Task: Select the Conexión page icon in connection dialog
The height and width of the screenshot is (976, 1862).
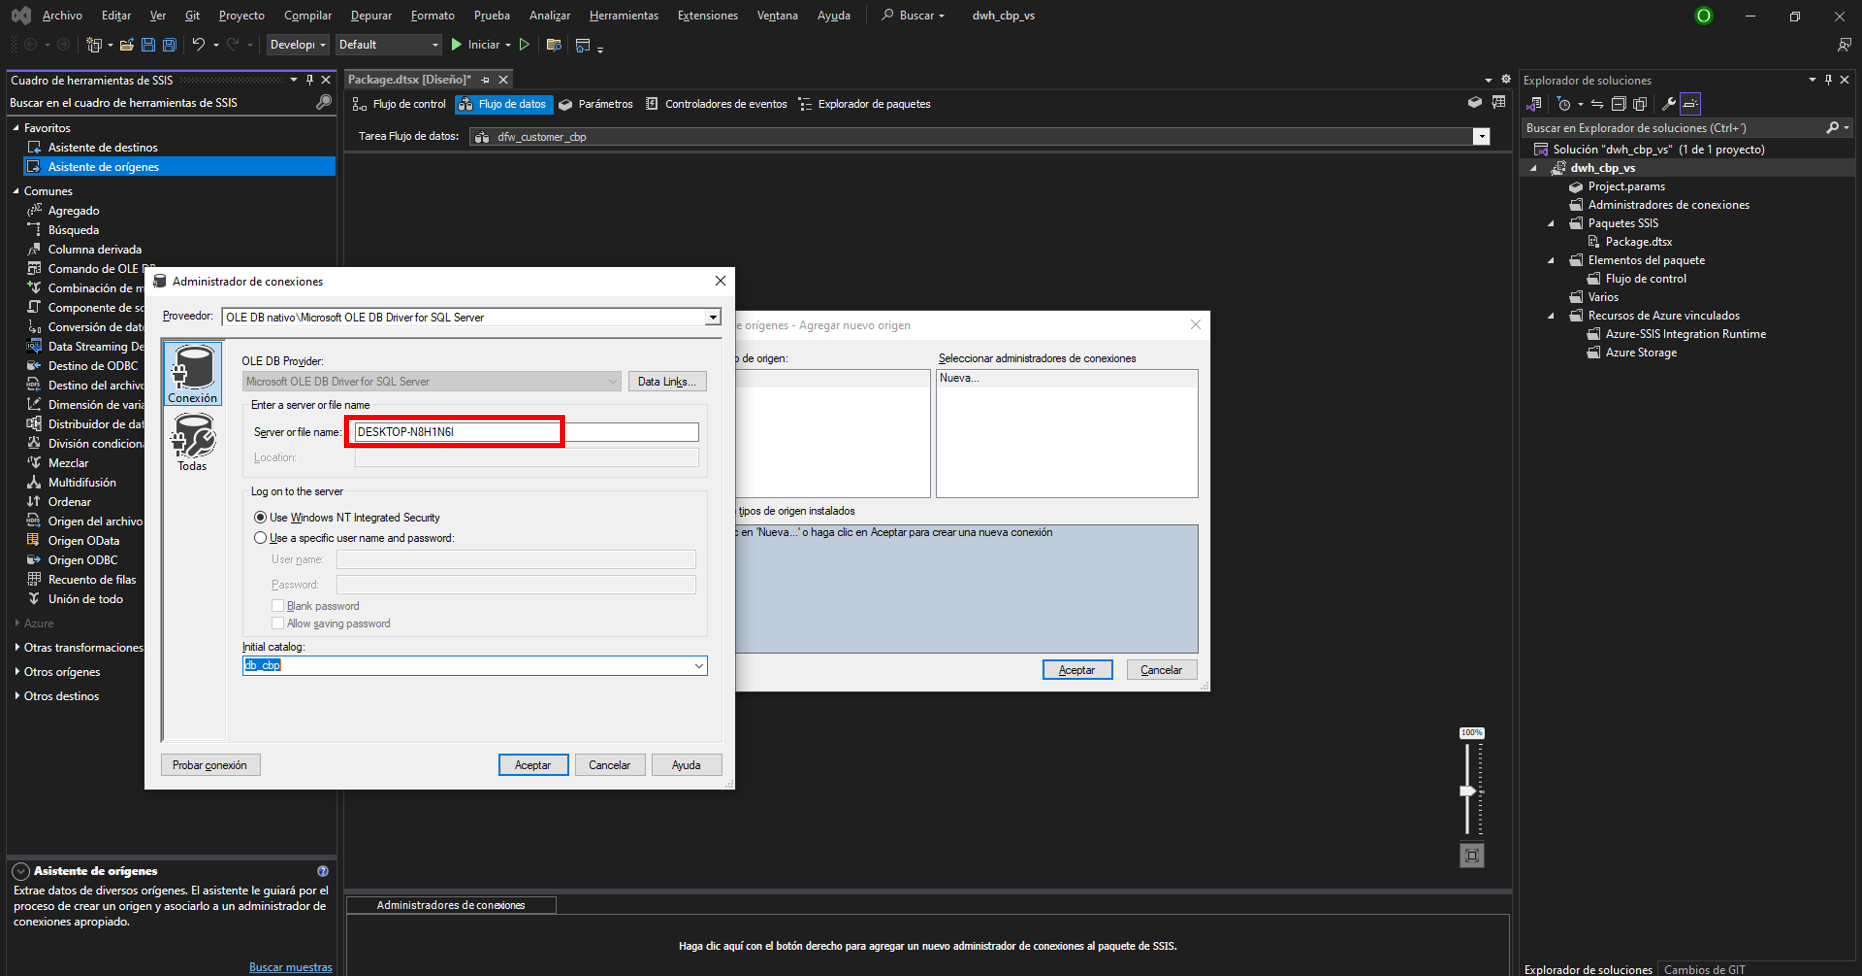Action: [192, 373]
